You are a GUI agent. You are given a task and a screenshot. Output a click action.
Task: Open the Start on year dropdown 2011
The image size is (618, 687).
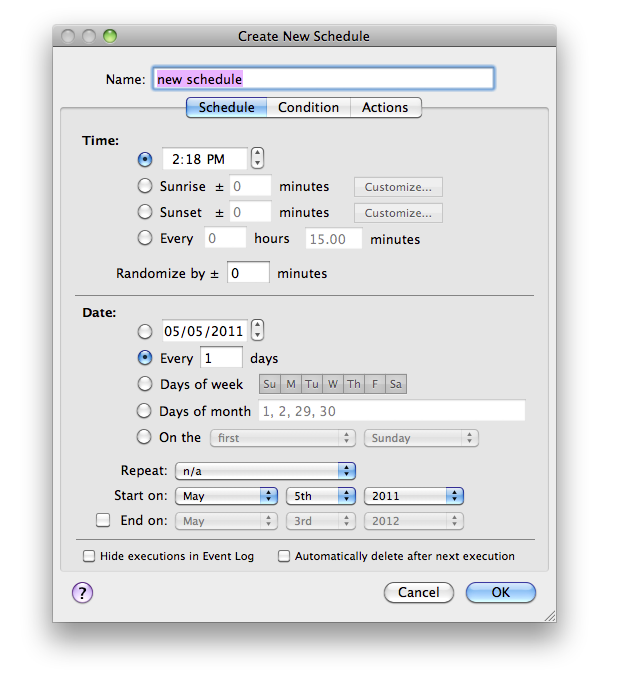(x=414, y=496)
